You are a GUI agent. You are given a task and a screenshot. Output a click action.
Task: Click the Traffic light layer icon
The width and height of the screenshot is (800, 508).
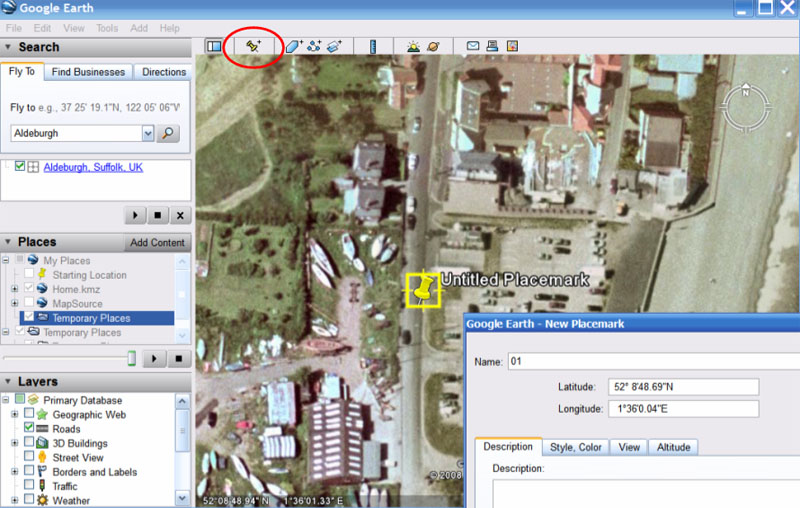pos(42,486)
